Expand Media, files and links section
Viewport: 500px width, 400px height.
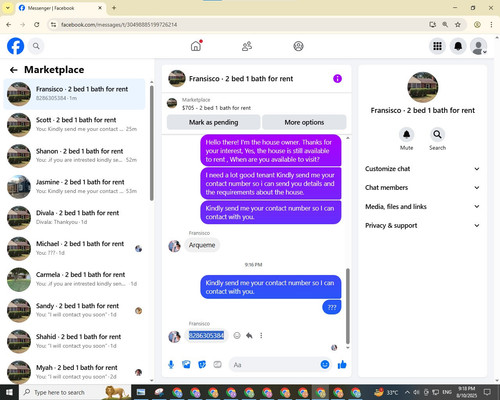(422, 206)
